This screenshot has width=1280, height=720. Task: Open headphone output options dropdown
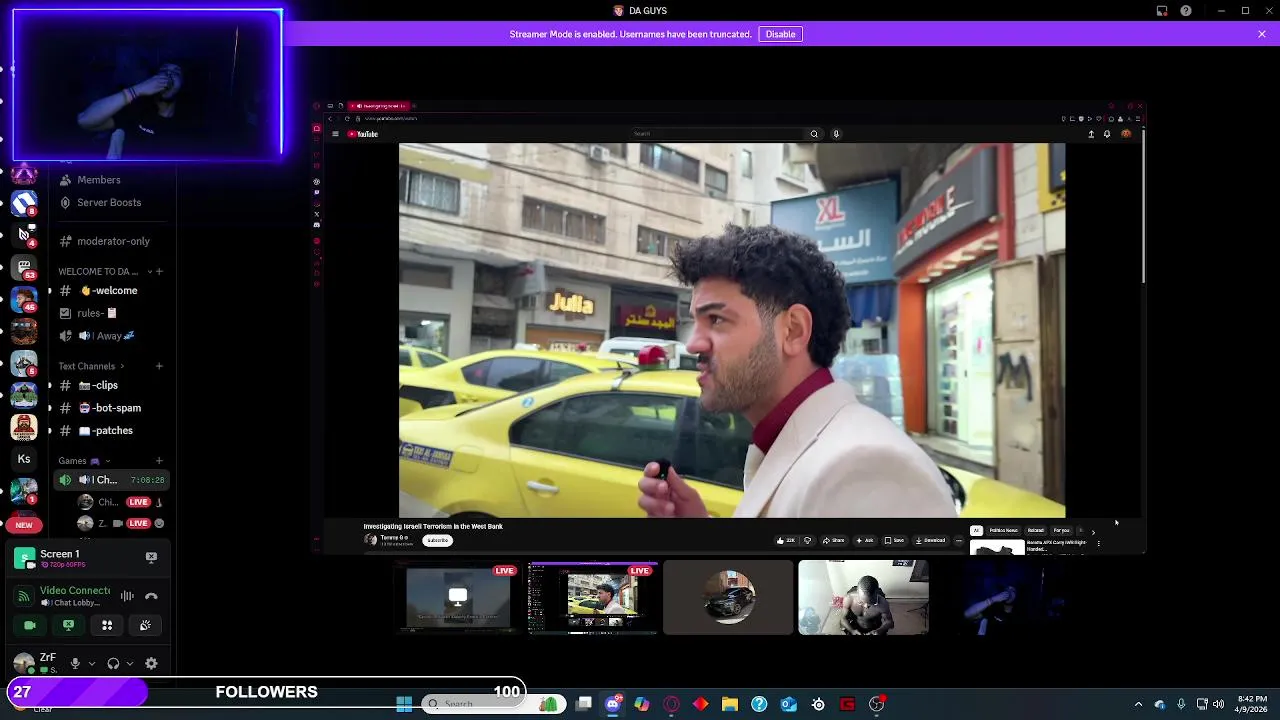pos(130,664)
